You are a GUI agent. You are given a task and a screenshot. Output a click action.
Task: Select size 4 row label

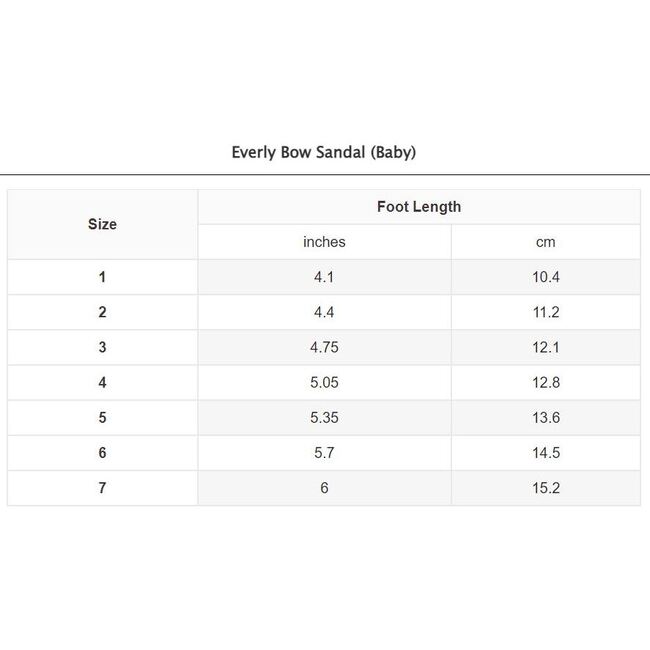[102, 382]
